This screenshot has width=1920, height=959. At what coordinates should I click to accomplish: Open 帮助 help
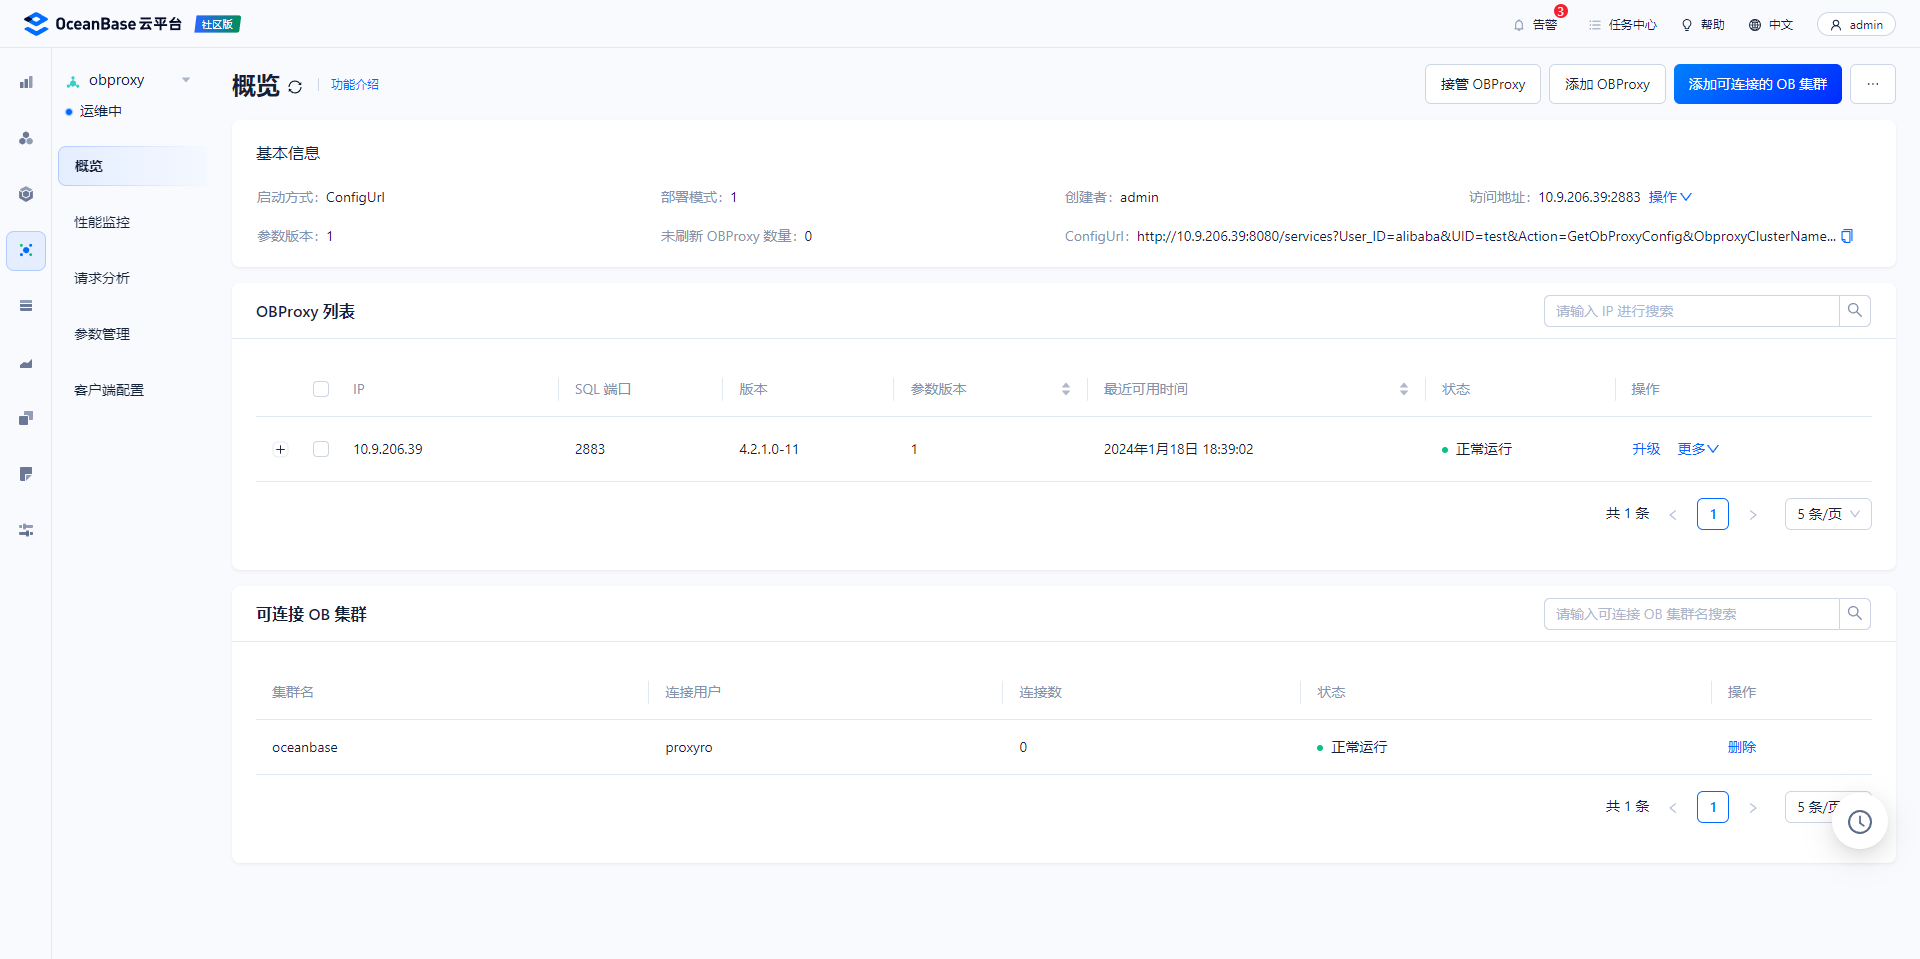coord(1703,25)
